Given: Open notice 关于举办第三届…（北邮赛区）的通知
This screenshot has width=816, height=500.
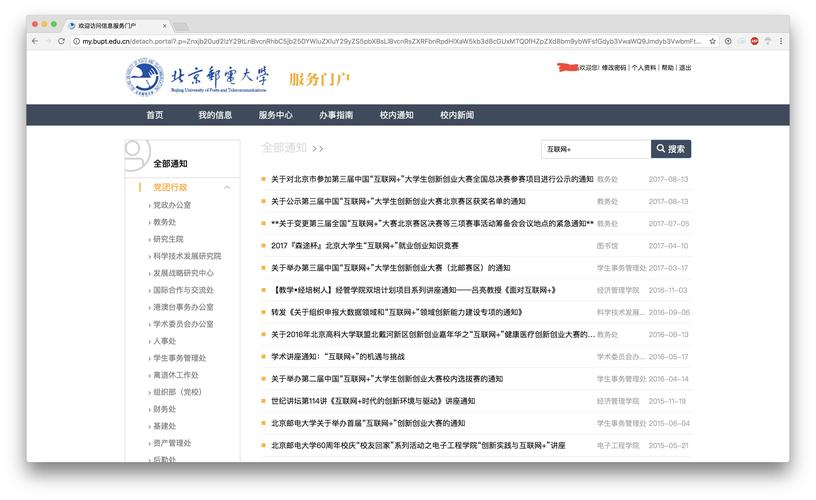Looking at the screenshot, I should pyautogui.click(x=390, y=268).
